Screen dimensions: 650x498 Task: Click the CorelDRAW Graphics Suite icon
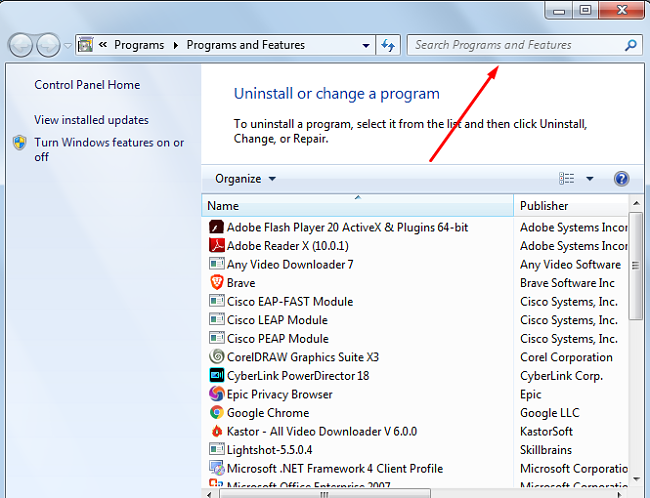click(216, 357)
